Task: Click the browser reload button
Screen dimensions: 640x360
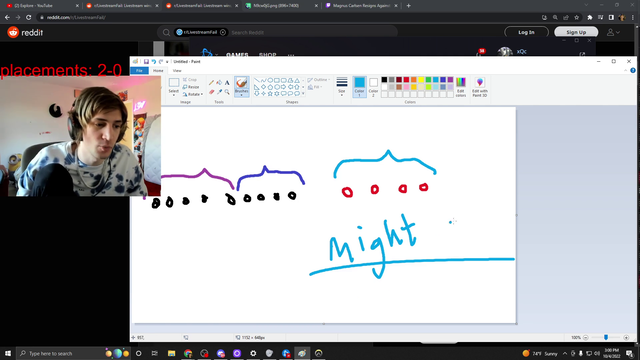Action: [29, 18]
